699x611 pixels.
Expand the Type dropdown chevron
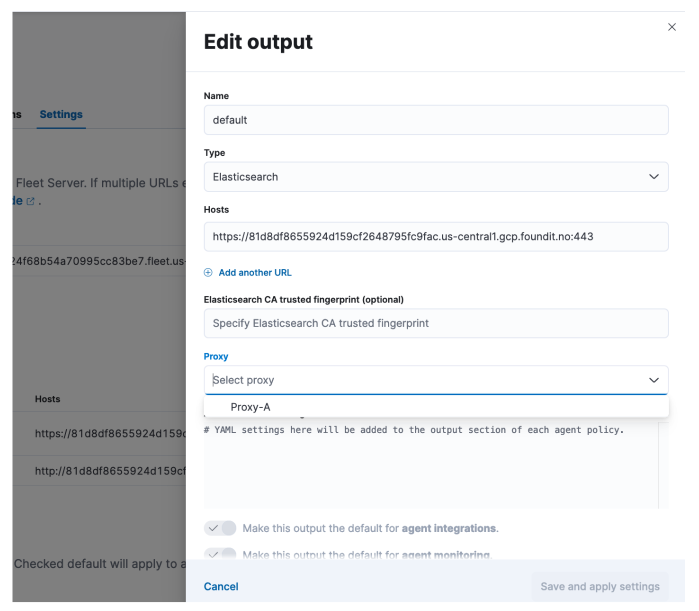point(654,177)
